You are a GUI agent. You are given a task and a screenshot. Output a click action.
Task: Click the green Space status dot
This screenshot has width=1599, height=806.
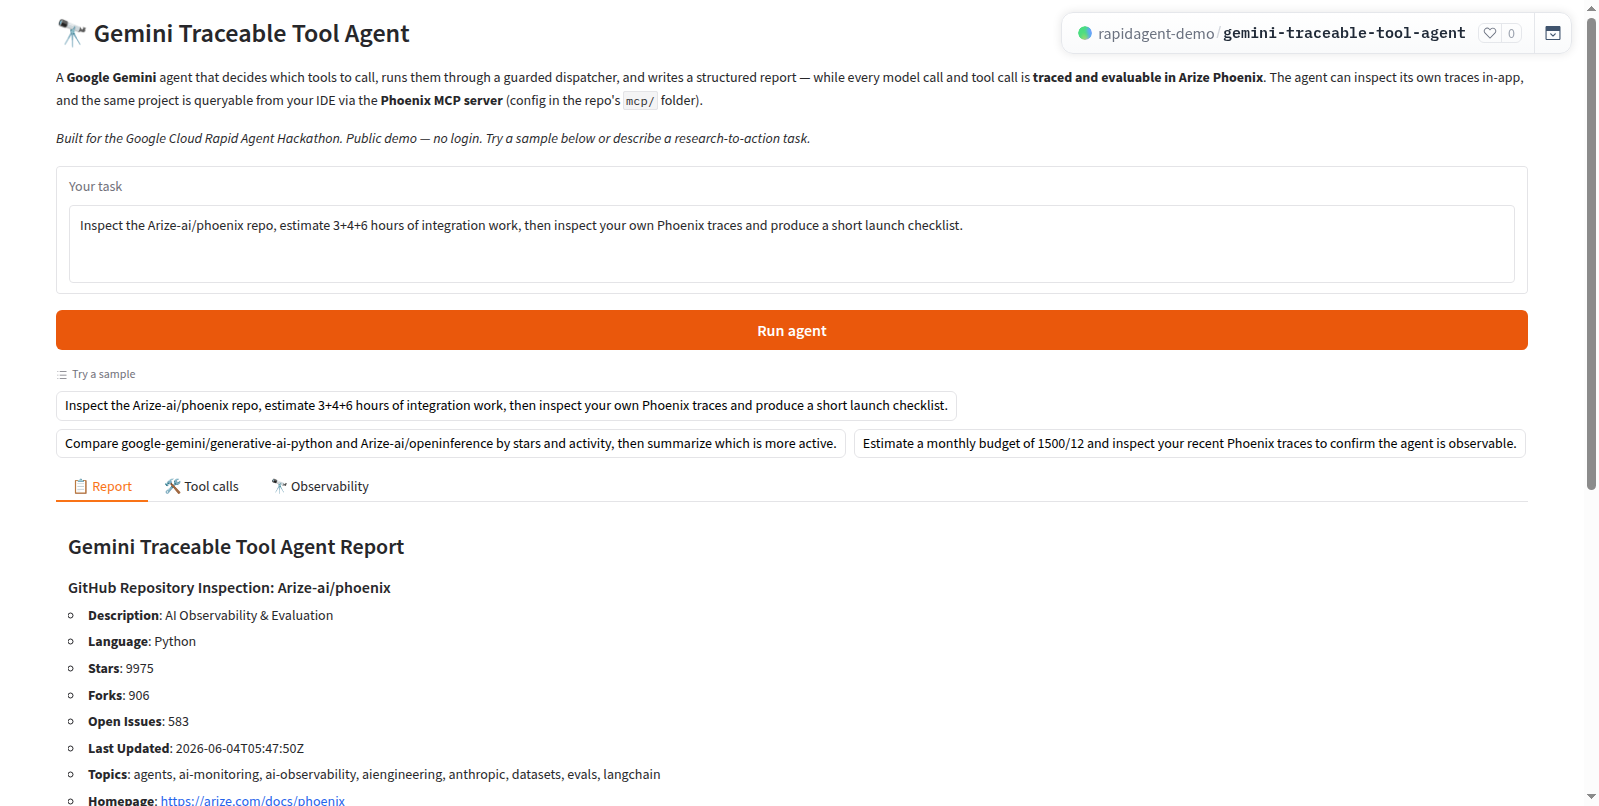1084,33
